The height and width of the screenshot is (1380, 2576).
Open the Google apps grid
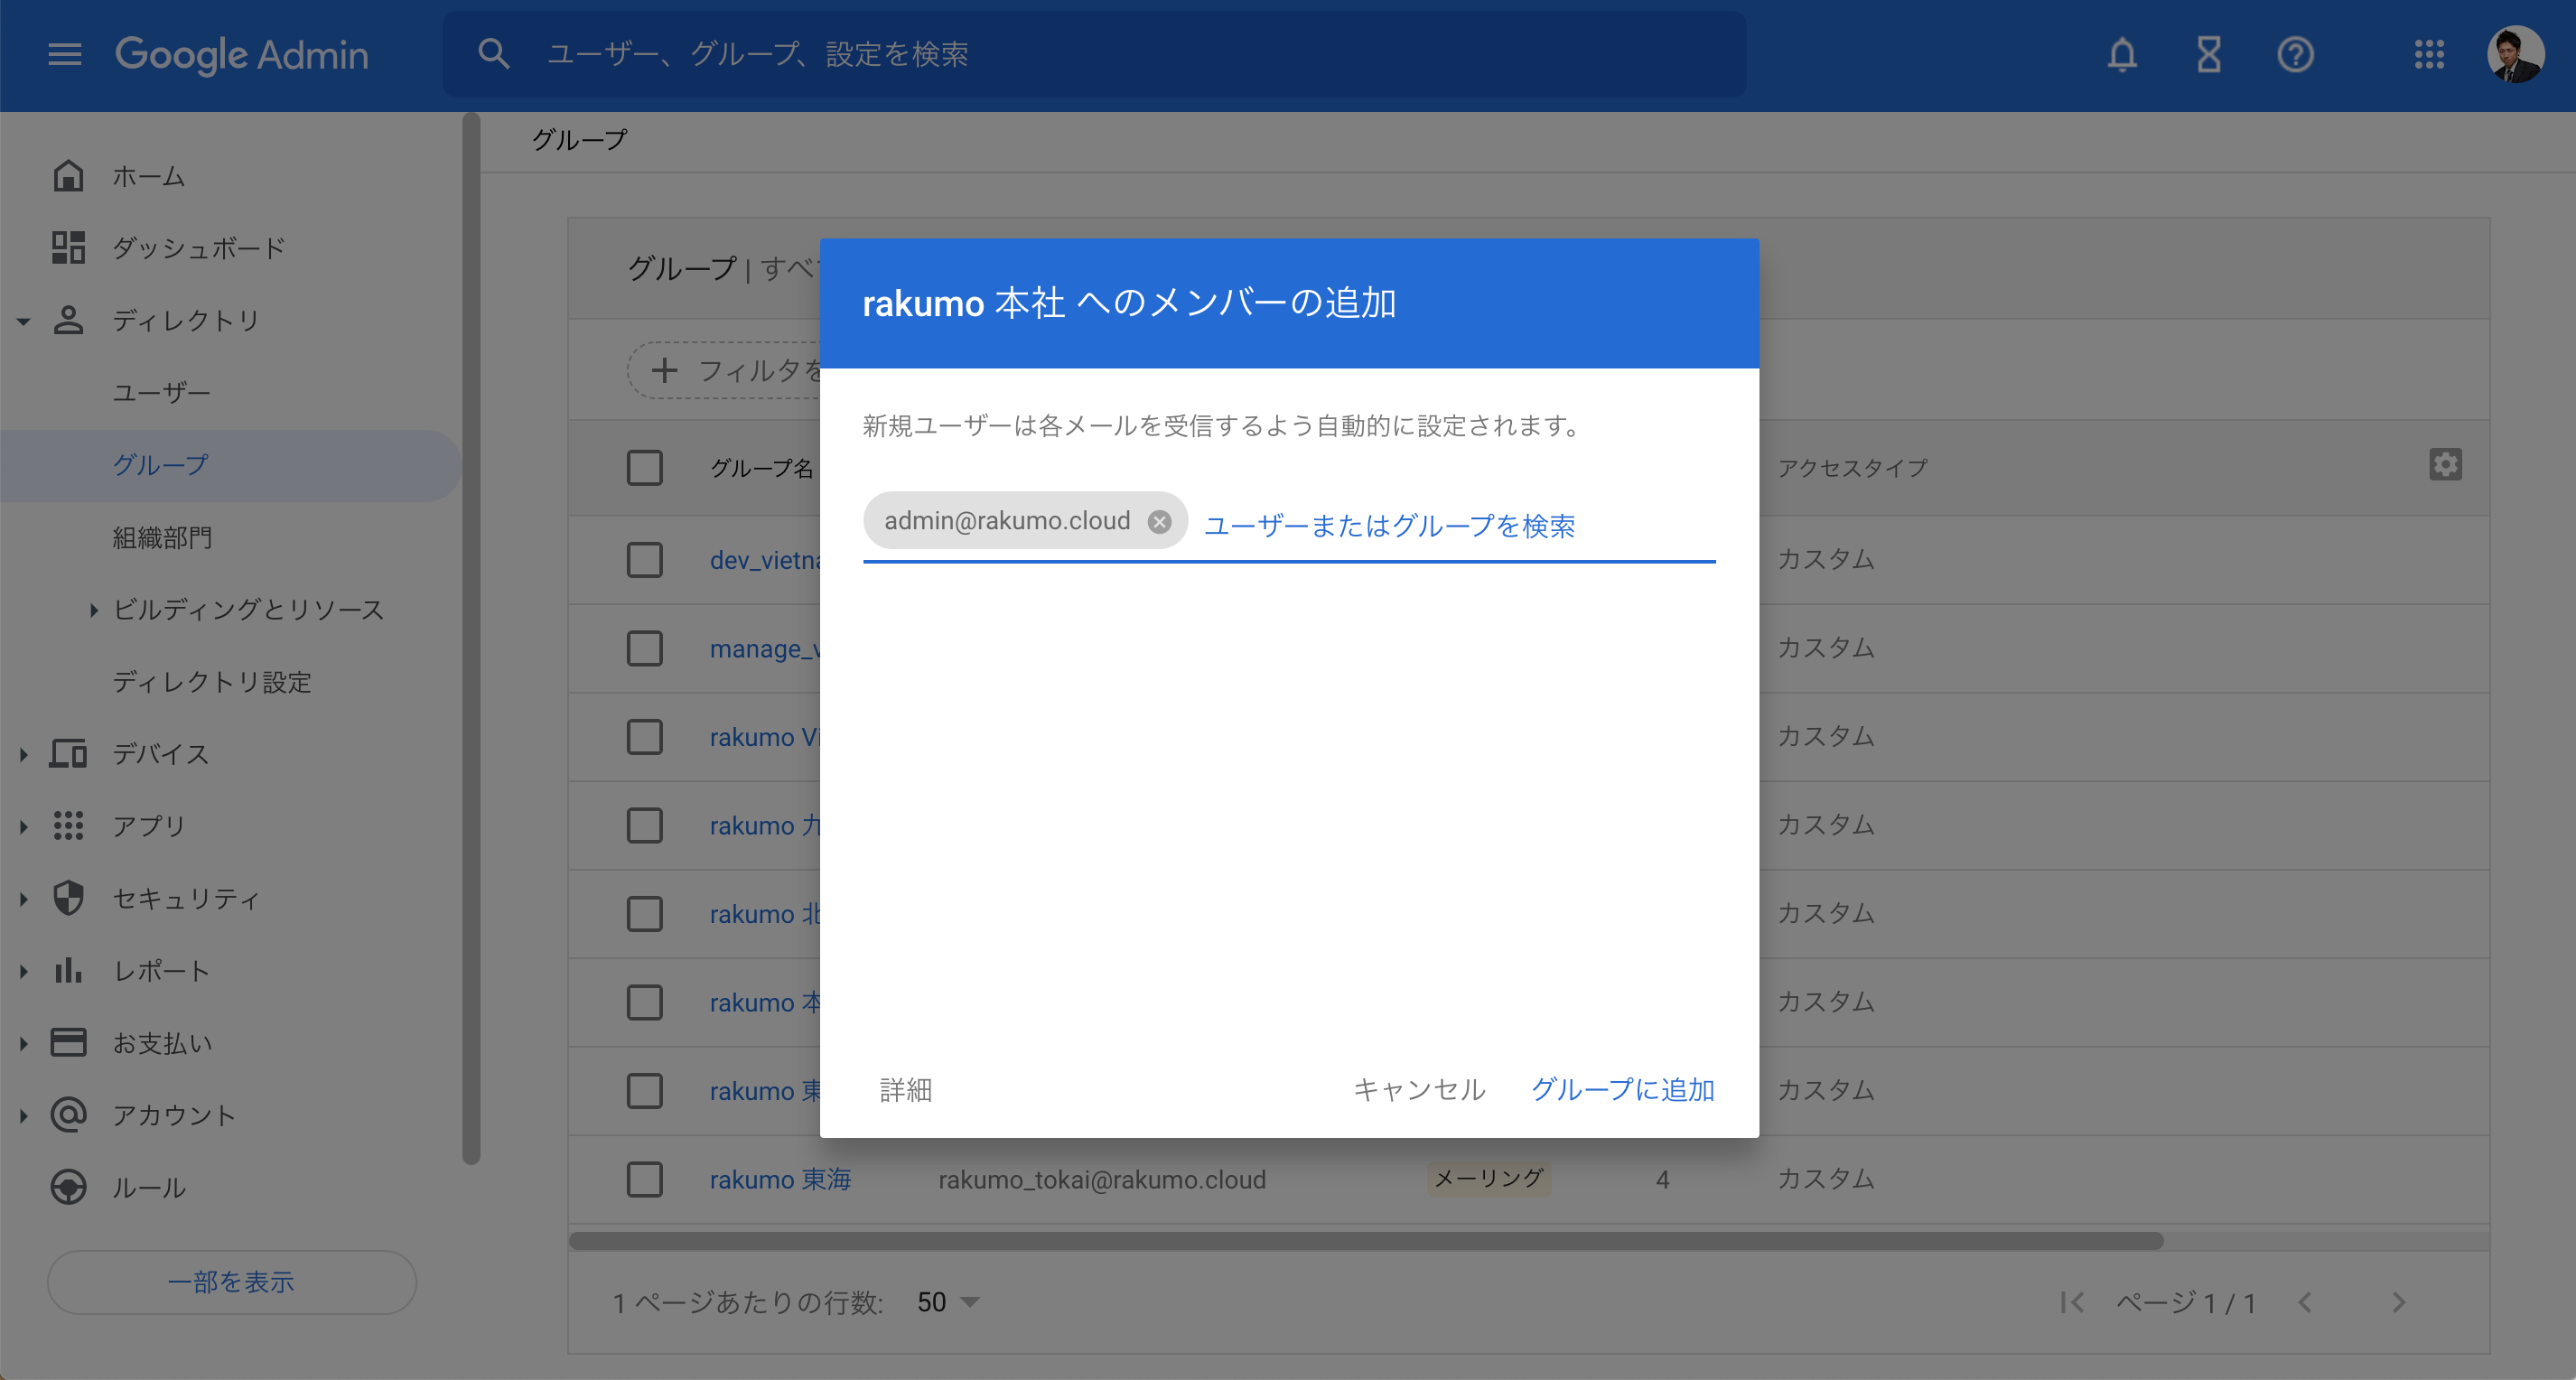point(2429,54)
